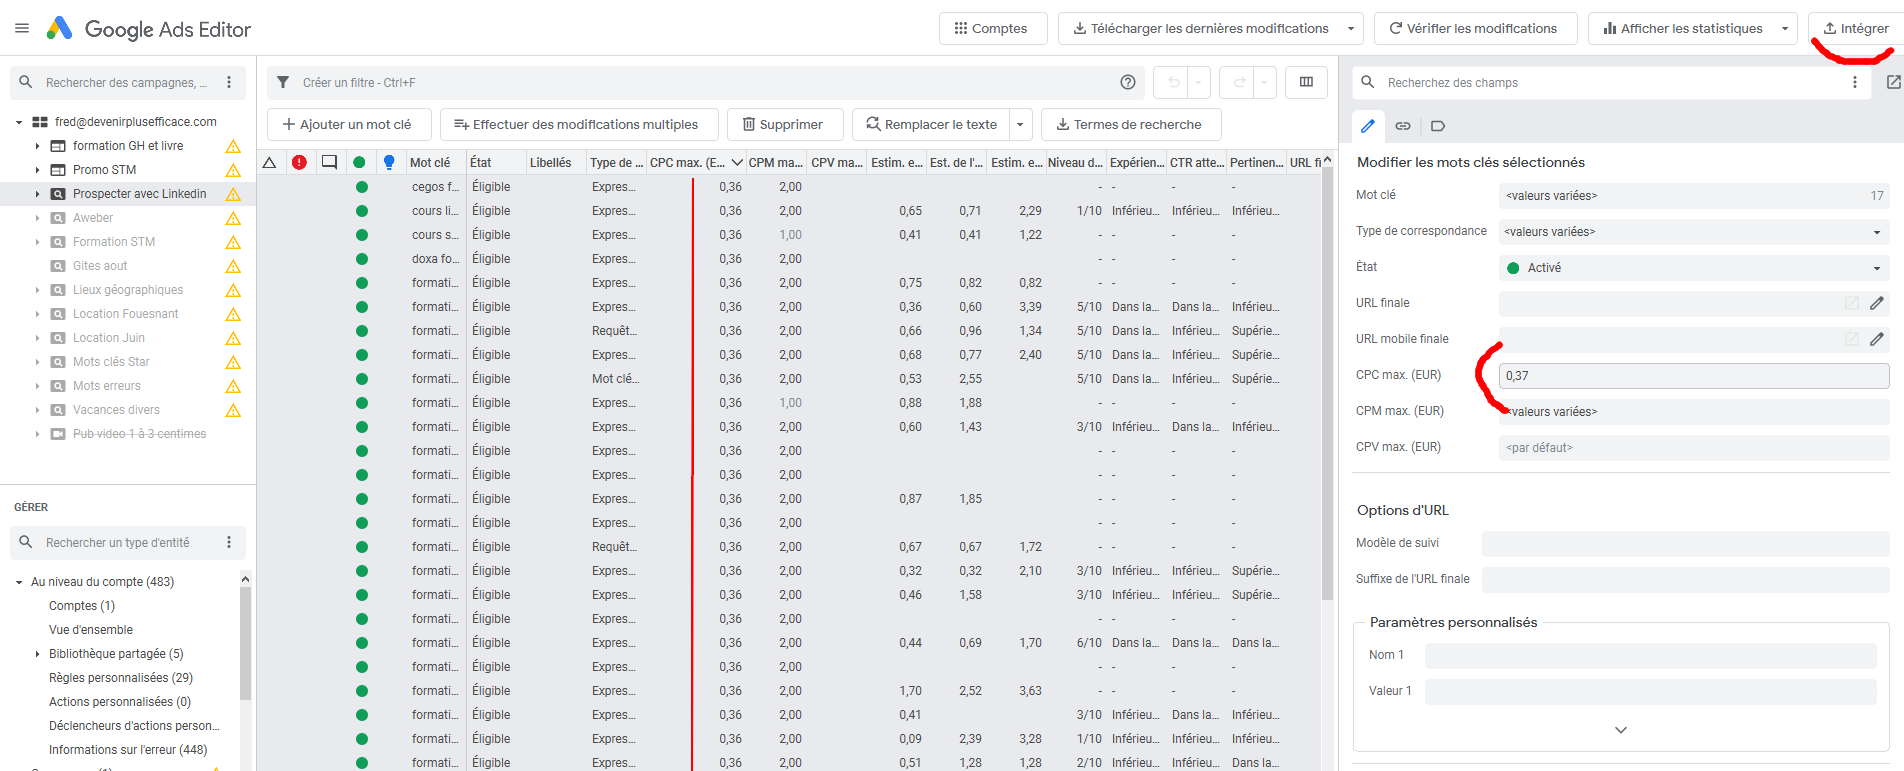
Task: Click the Modèle de suivi field
Action: point(1686,543)
